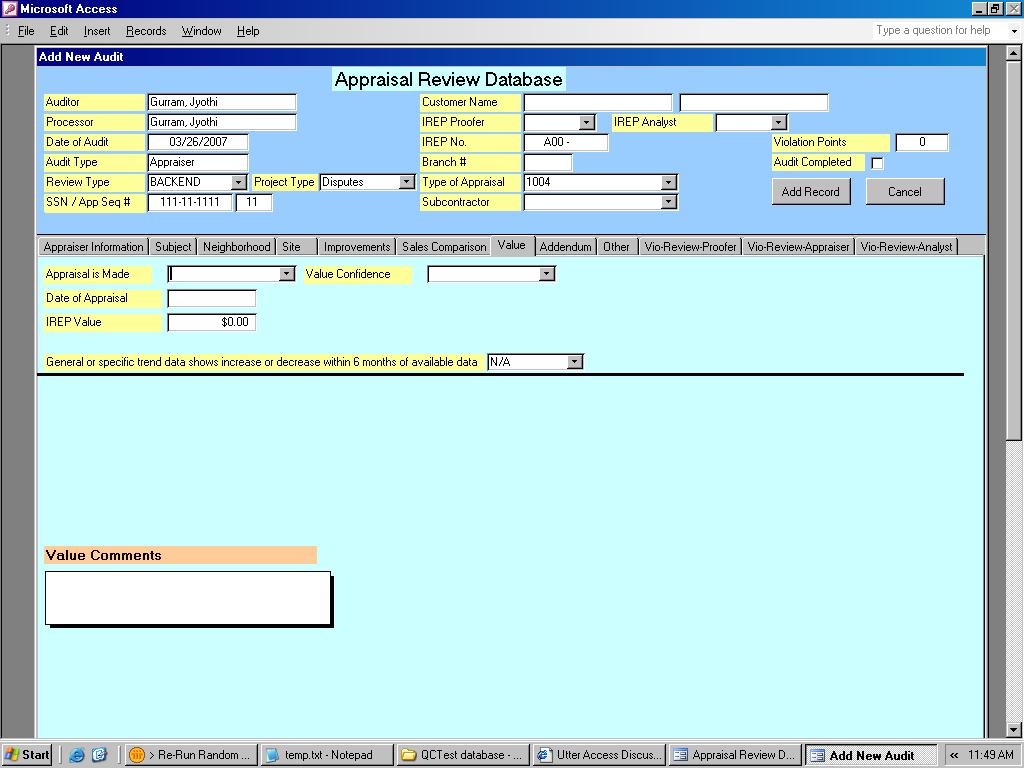Image resolution: width=1024 pixels, height=768 pixels.
Task: Expand the Review Type dropdown
Action: 238,182
